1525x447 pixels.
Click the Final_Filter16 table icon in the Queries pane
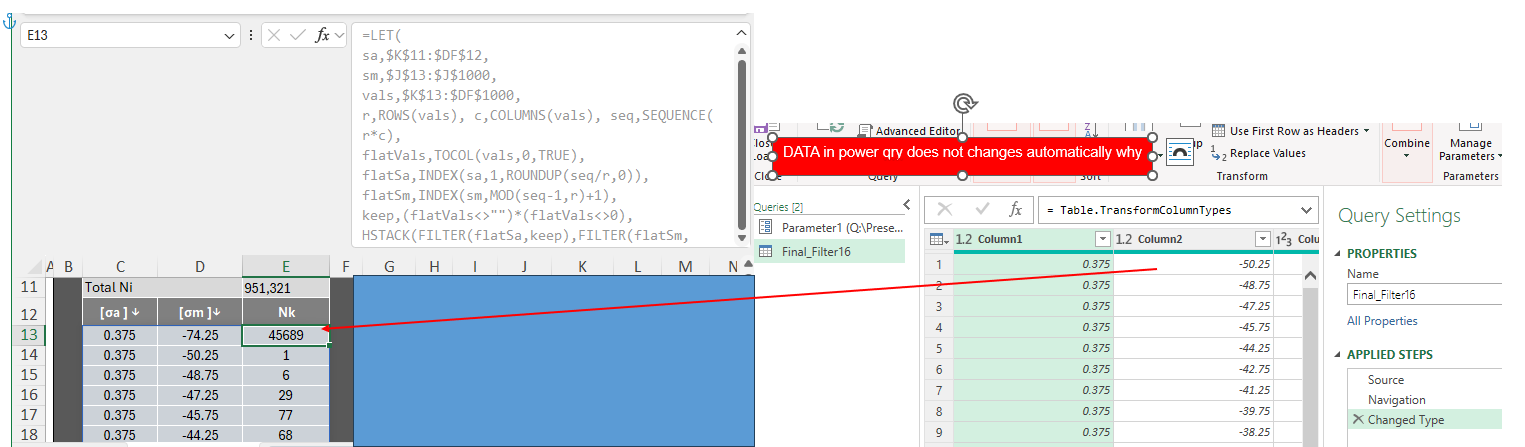pos(765,252)
